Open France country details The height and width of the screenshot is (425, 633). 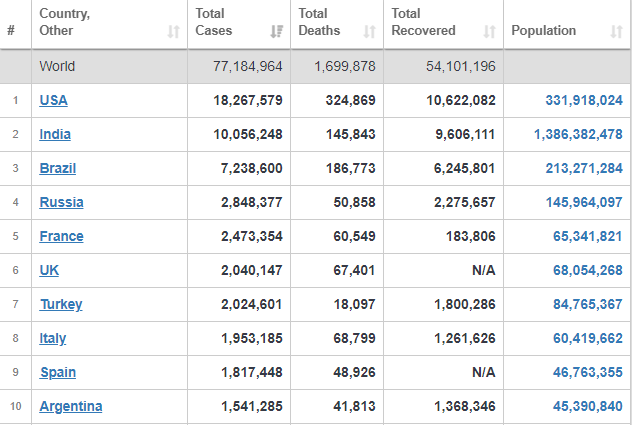point(61,236)
